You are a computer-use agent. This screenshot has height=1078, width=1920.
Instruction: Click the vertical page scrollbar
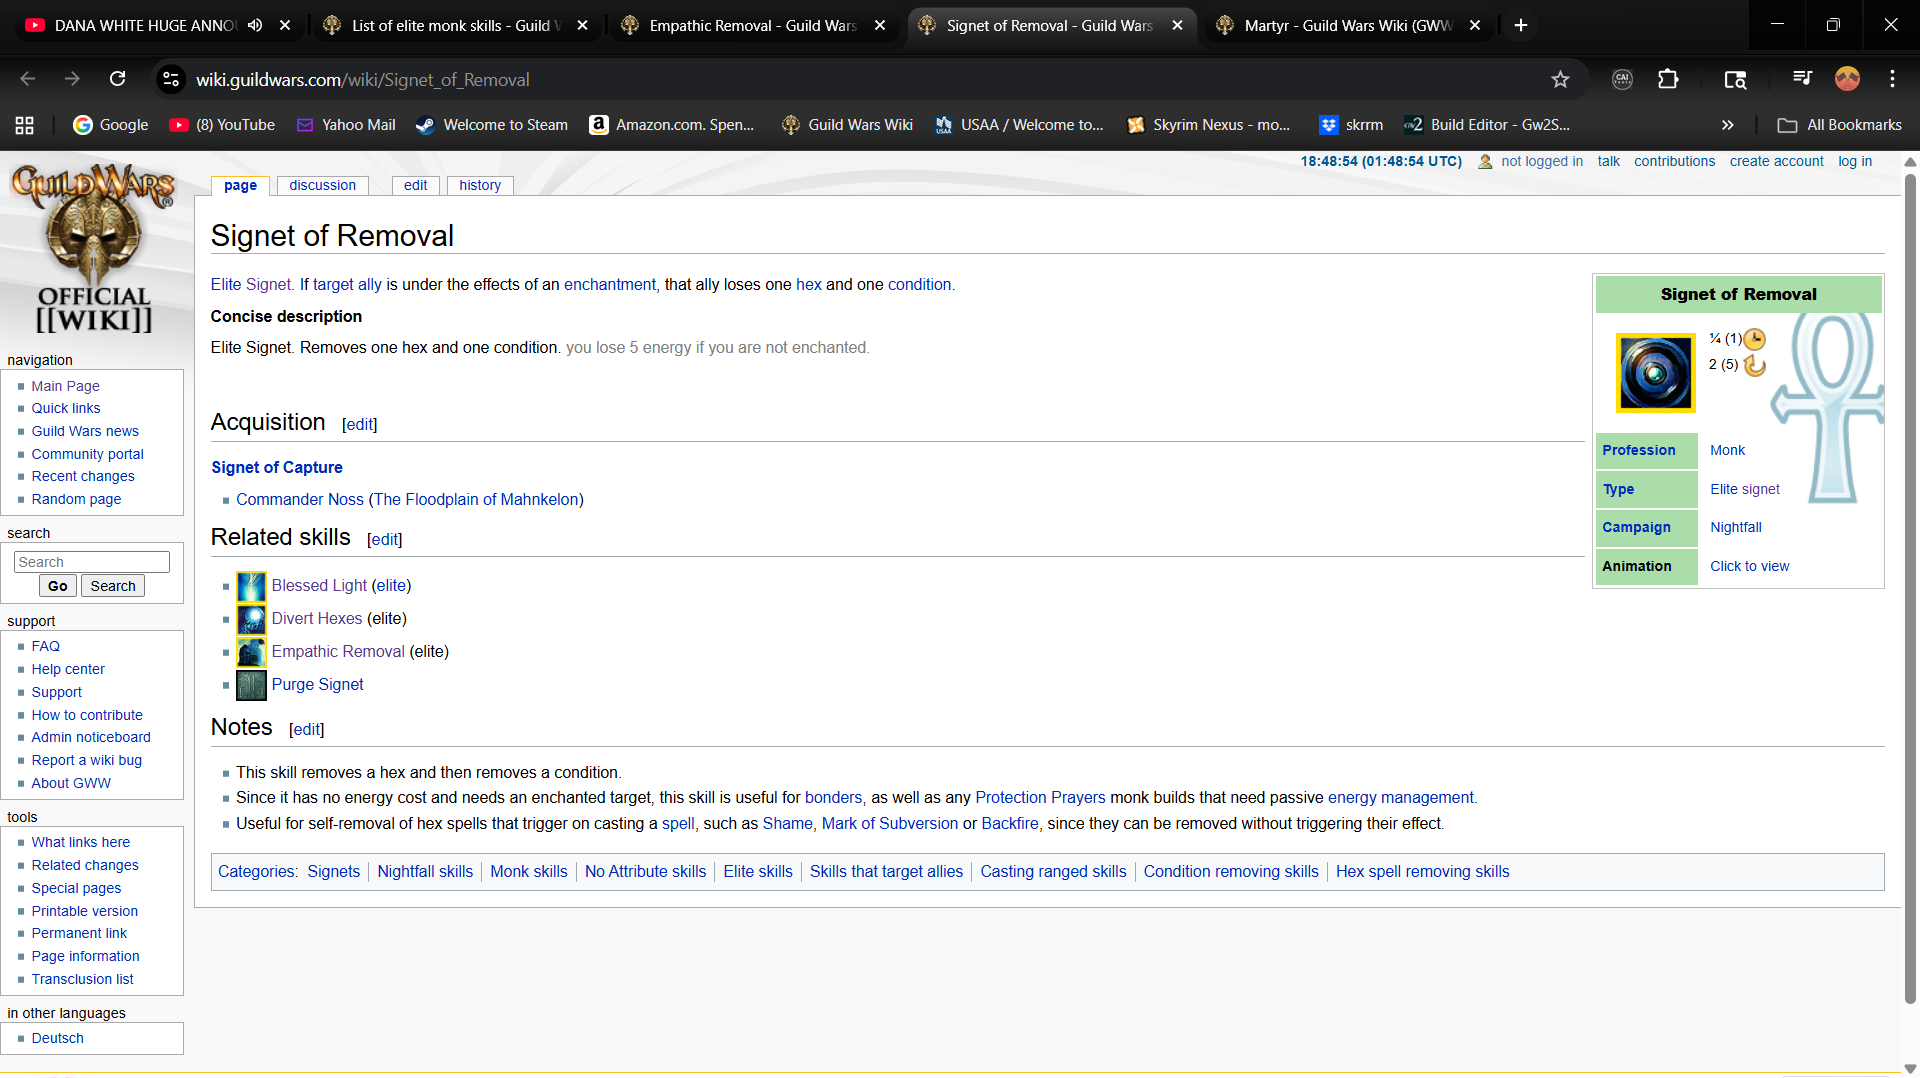1910,590
